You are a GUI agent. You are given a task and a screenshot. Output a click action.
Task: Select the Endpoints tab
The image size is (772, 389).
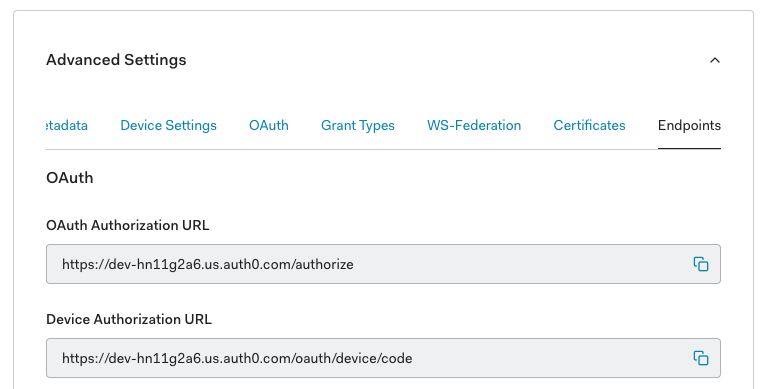tap(689, 126)
